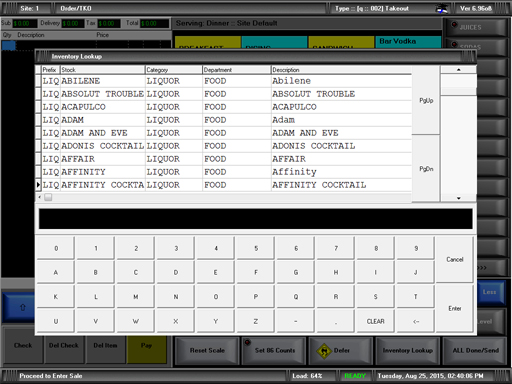Click the Takeout type icon in header
The image size is (512, 384).
tap(442, 8)
